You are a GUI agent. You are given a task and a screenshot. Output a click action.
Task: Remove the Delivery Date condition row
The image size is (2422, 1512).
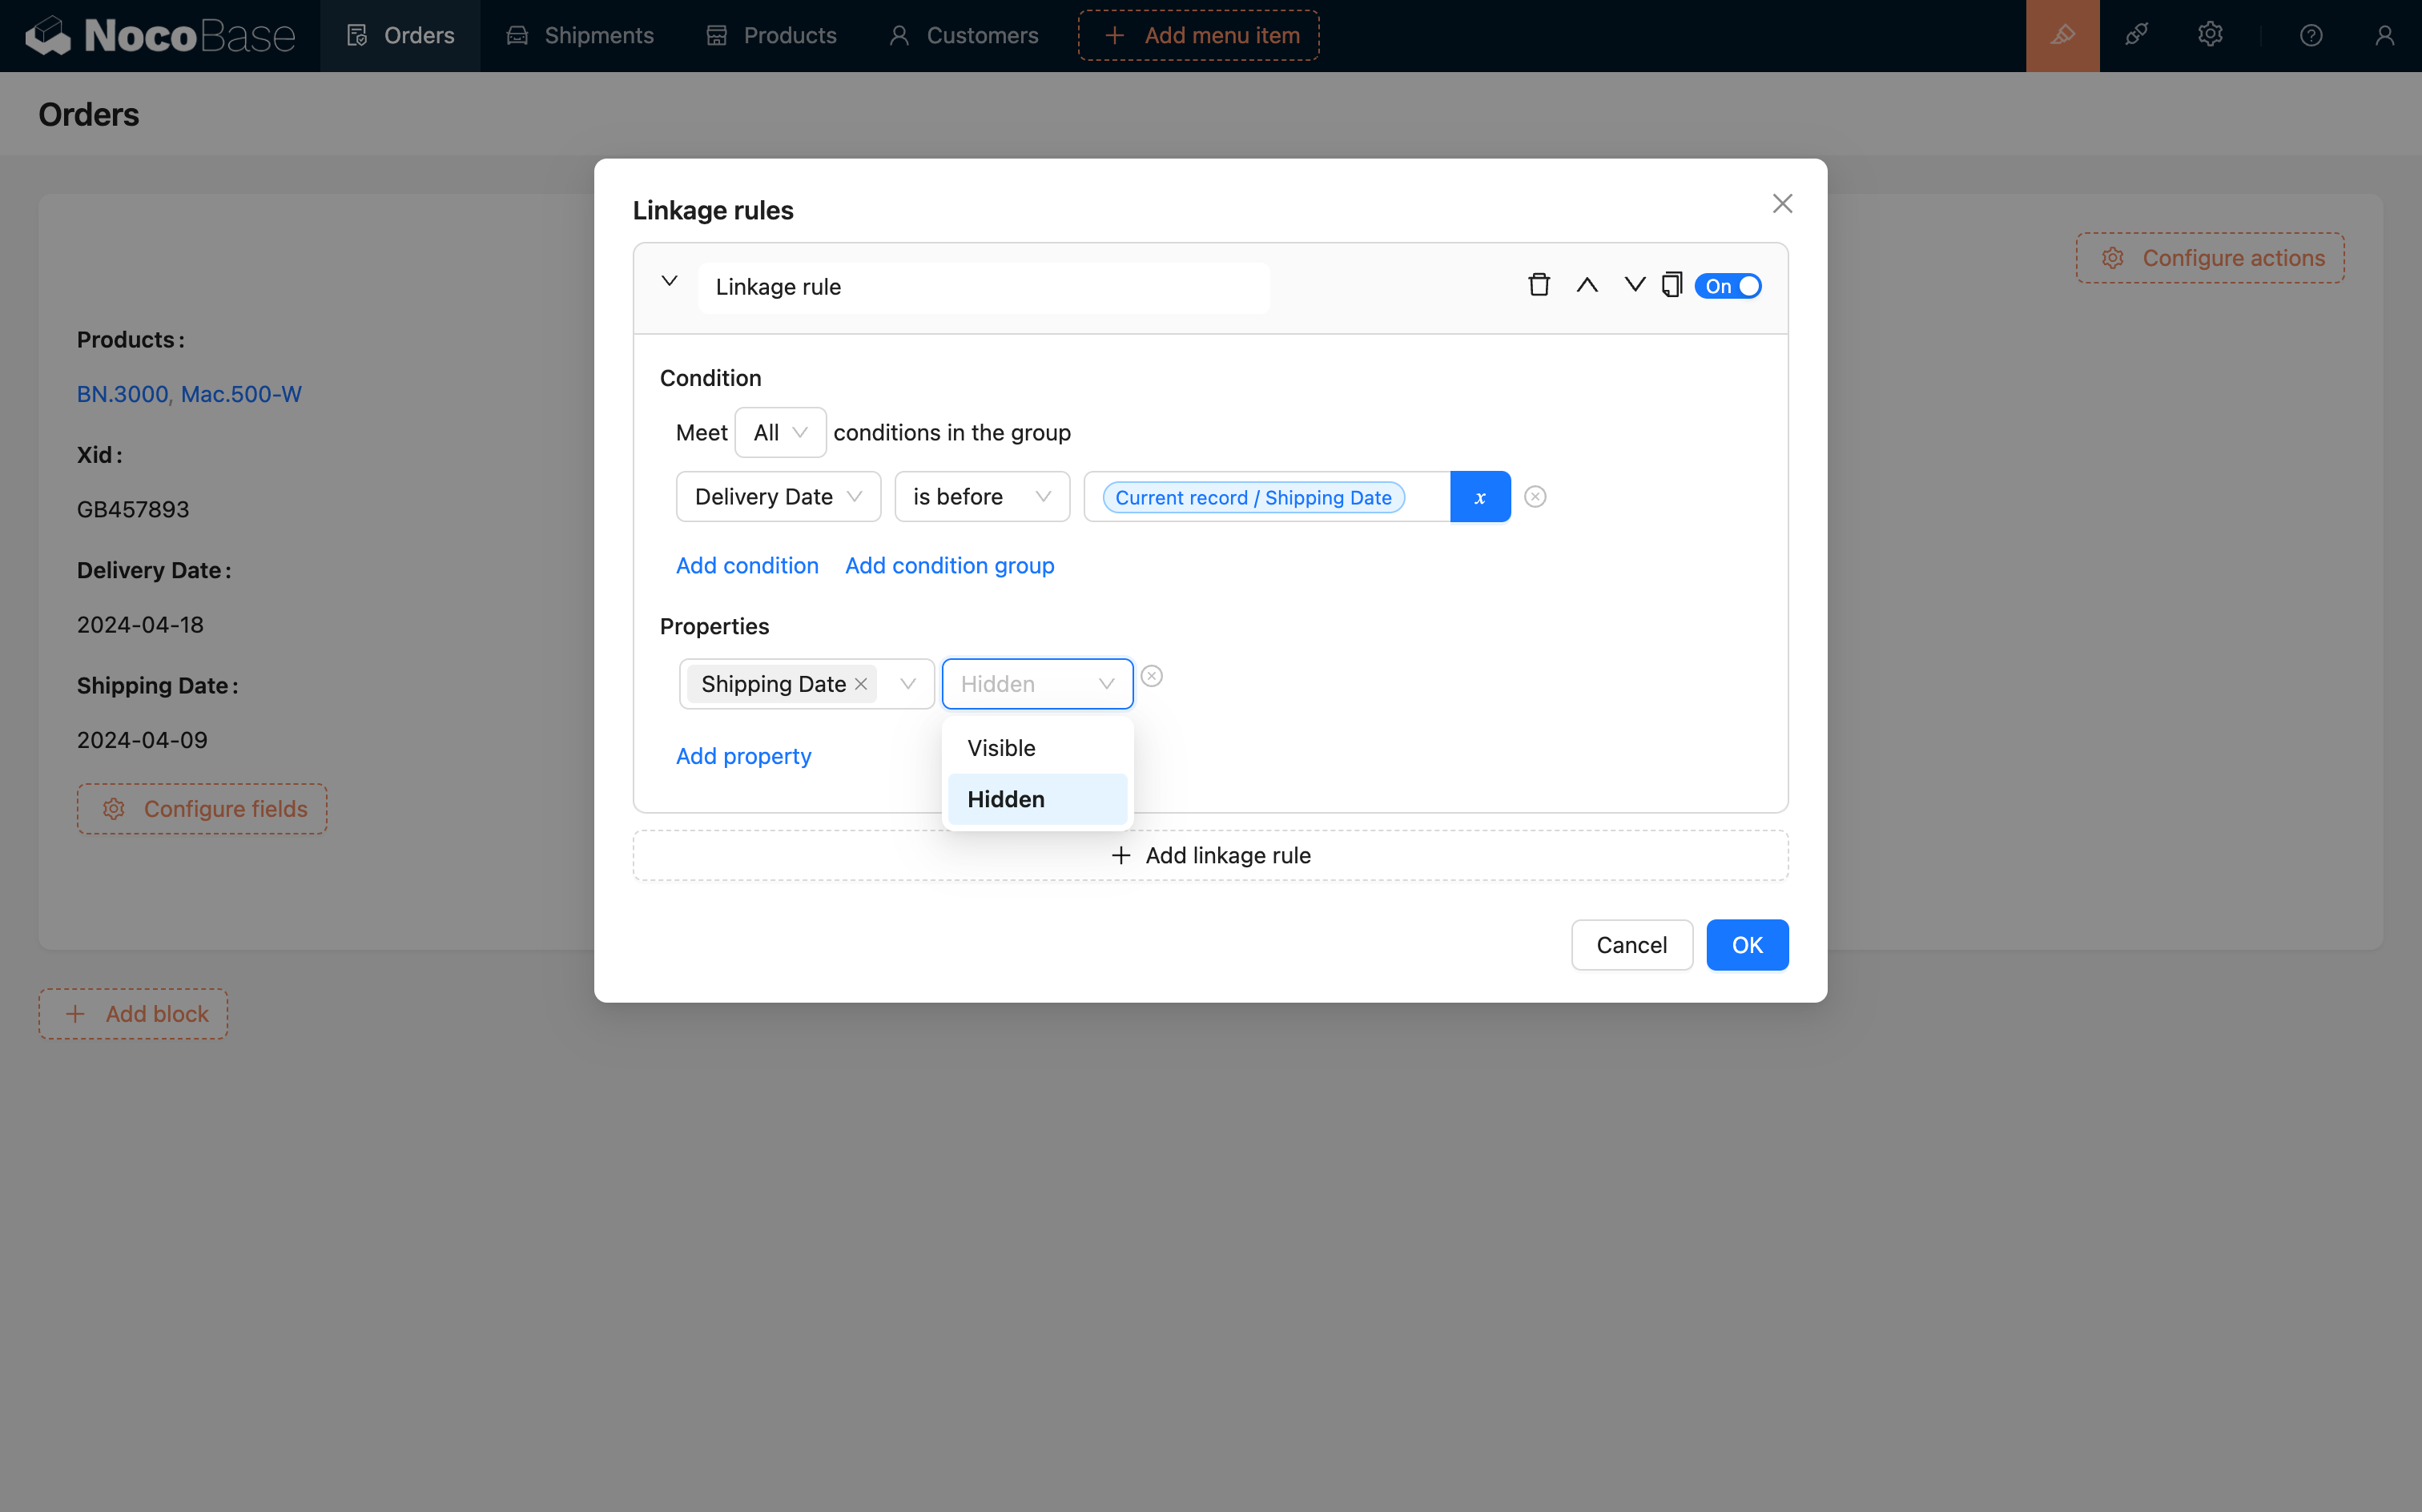coord(1535,497)
